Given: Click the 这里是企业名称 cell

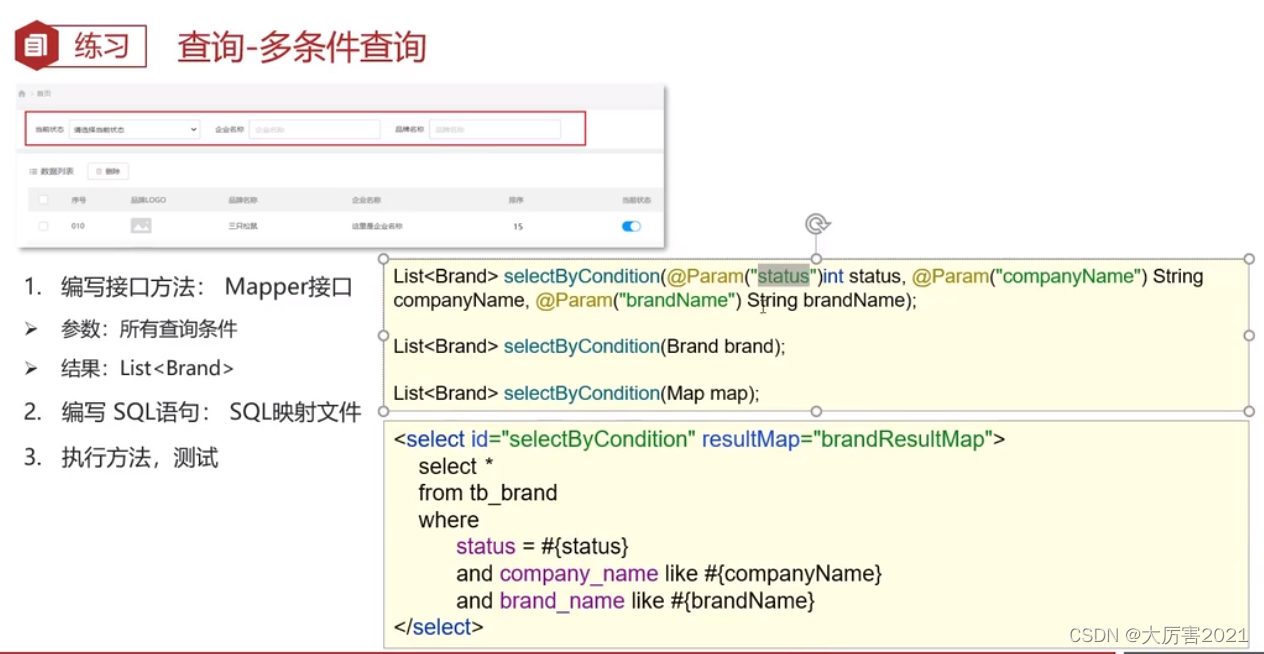Looking at the screenshot, I should pos(377,226).
